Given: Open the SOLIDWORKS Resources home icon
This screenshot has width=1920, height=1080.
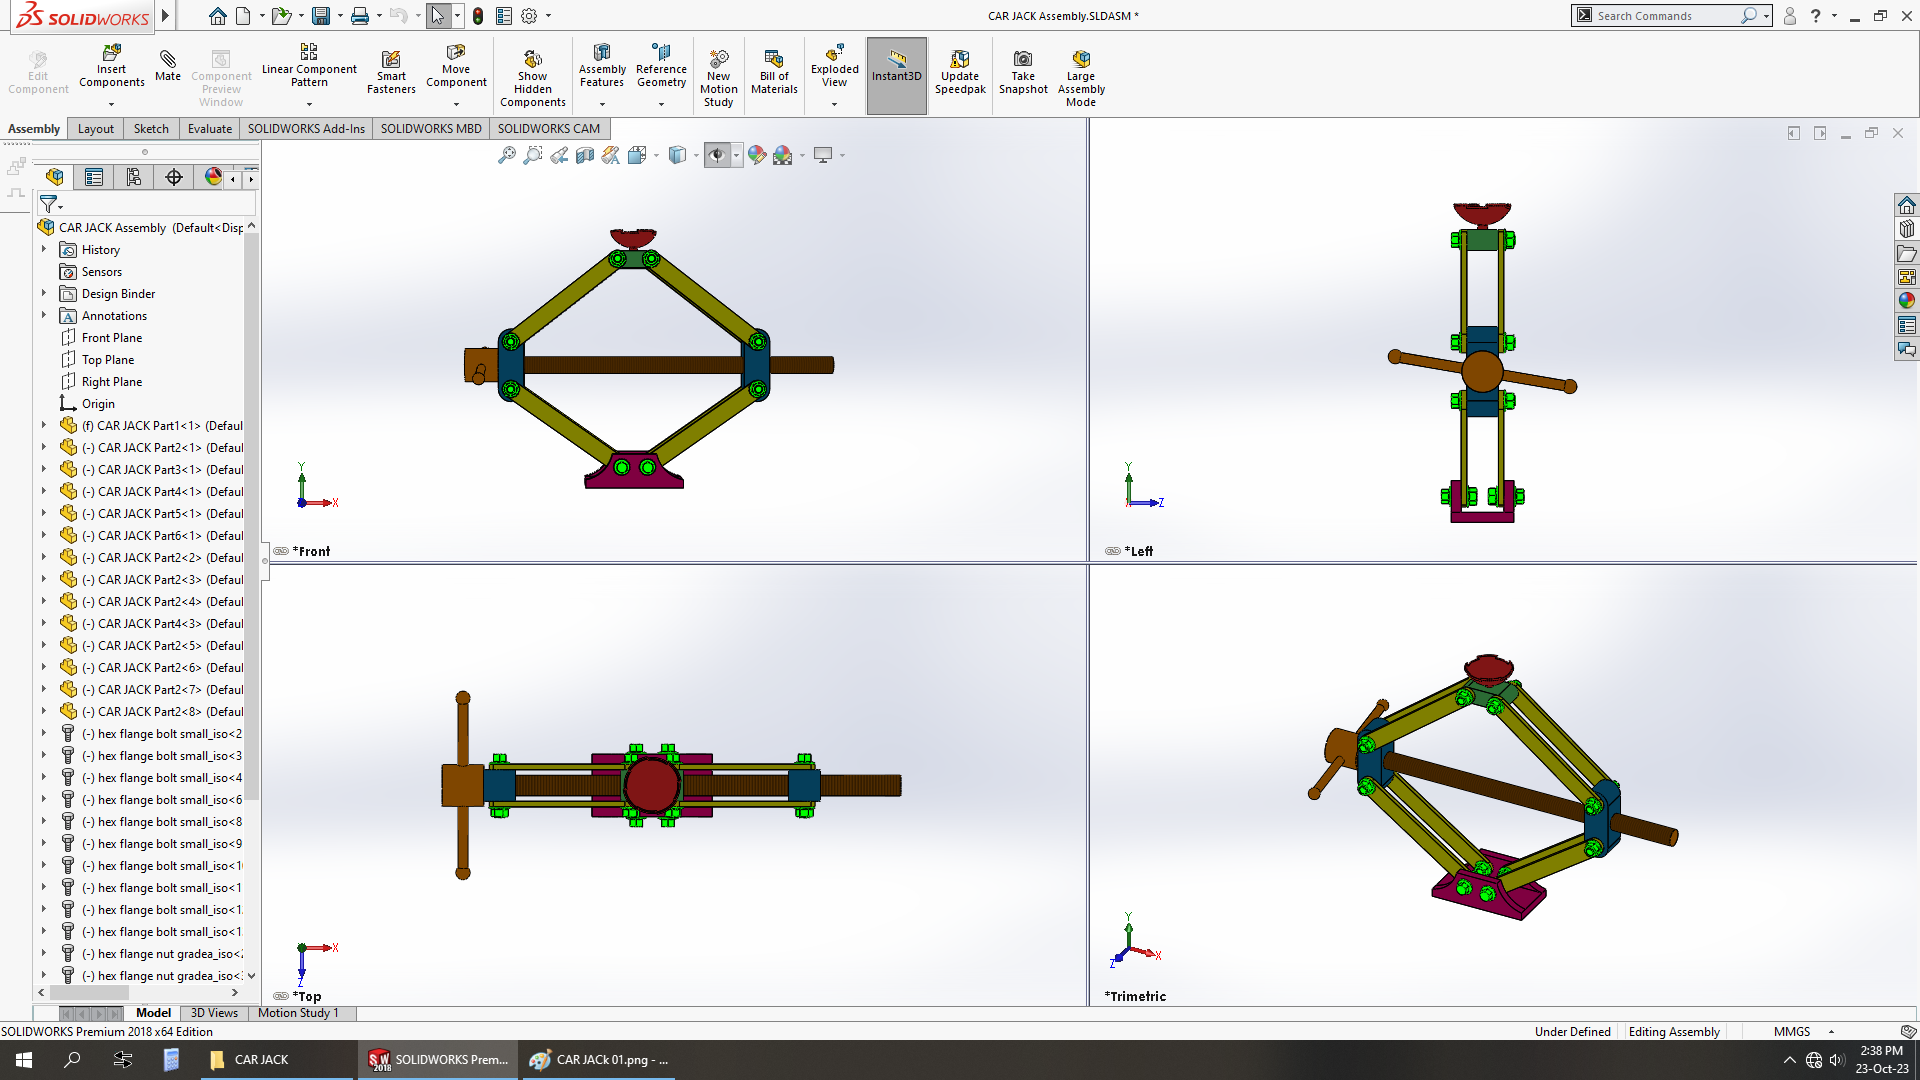Looking at the screenshot, I should (x=1907, y=205).
